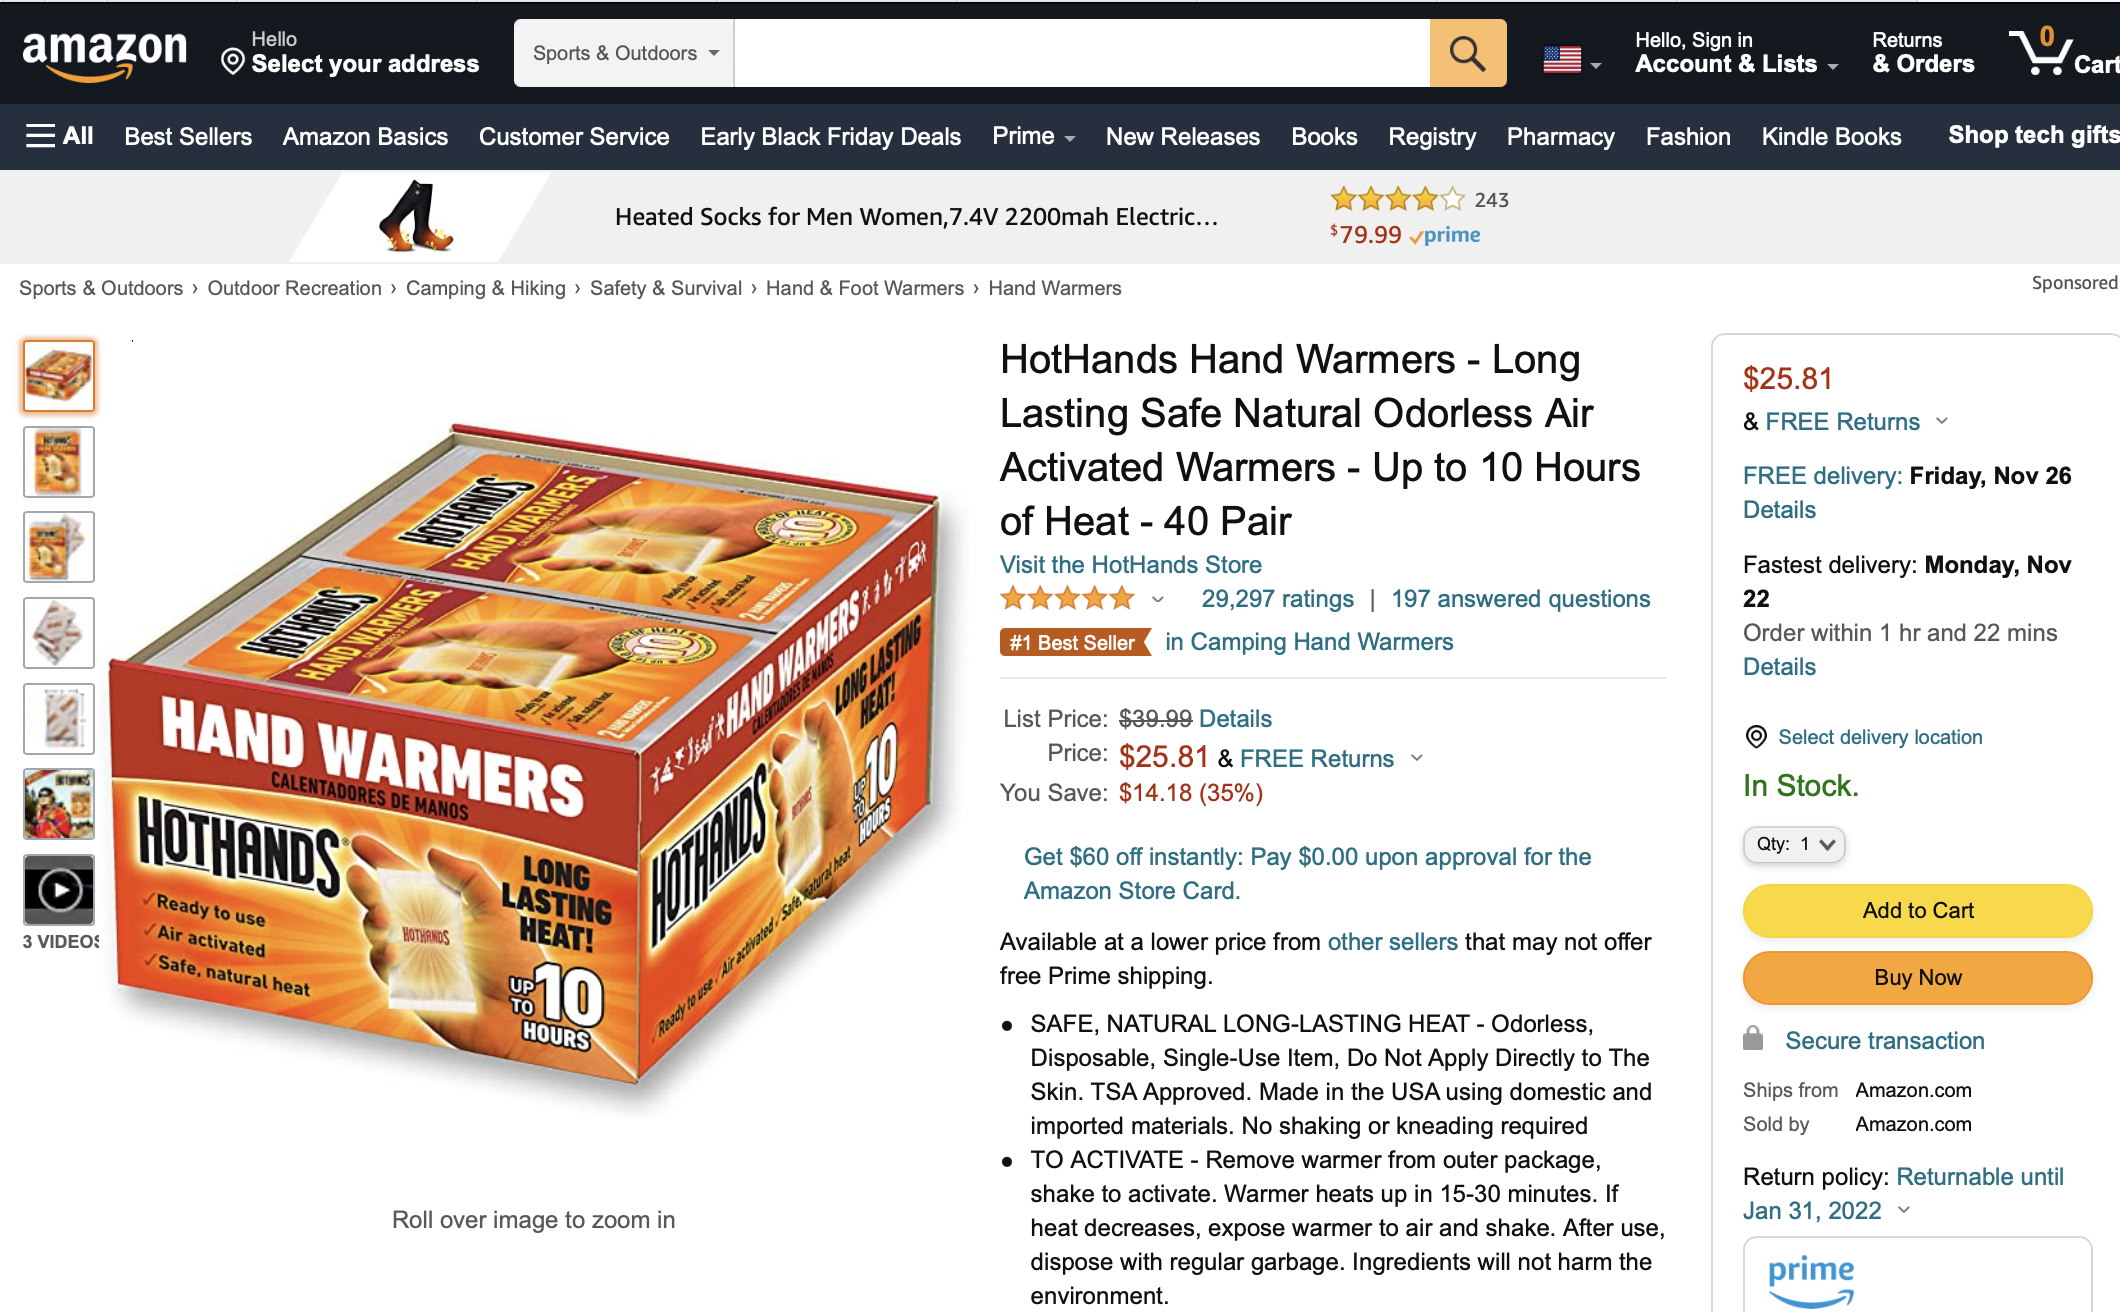
Task: Open the All hamburger menu
Action: click(59, 136)
